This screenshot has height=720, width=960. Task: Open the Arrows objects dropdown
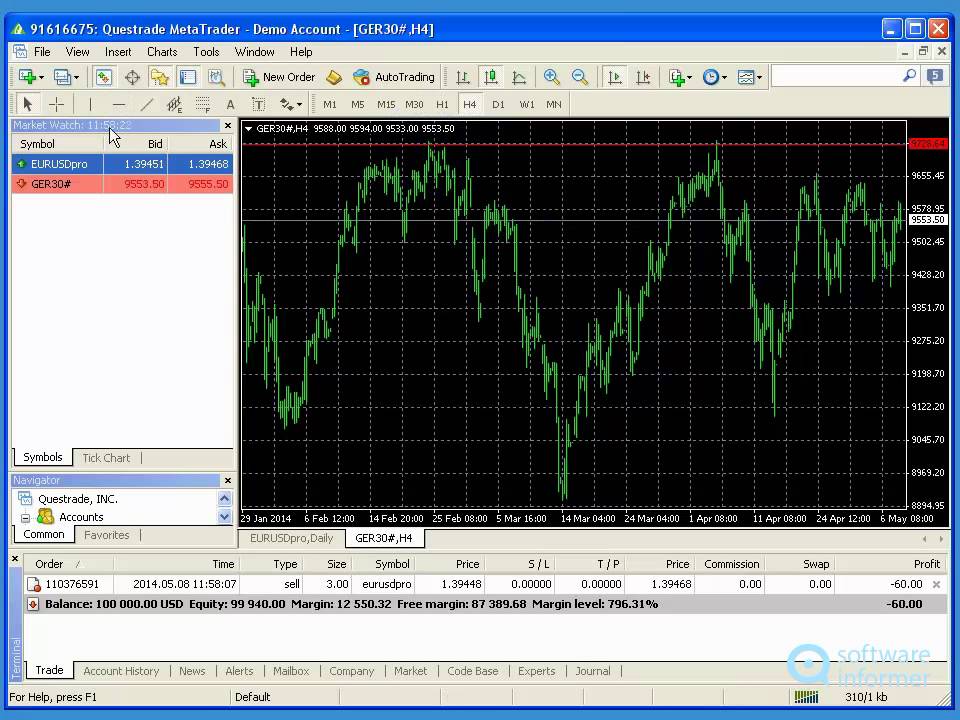tap(291, 105)
